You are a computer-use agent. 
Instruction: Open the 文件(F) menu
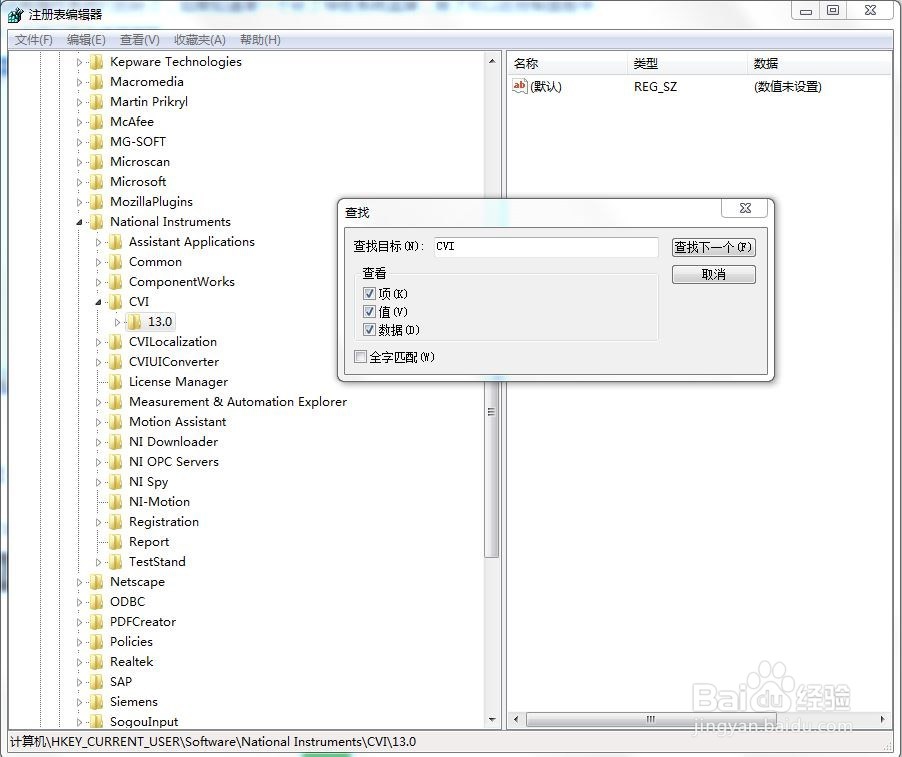(33, 40)
